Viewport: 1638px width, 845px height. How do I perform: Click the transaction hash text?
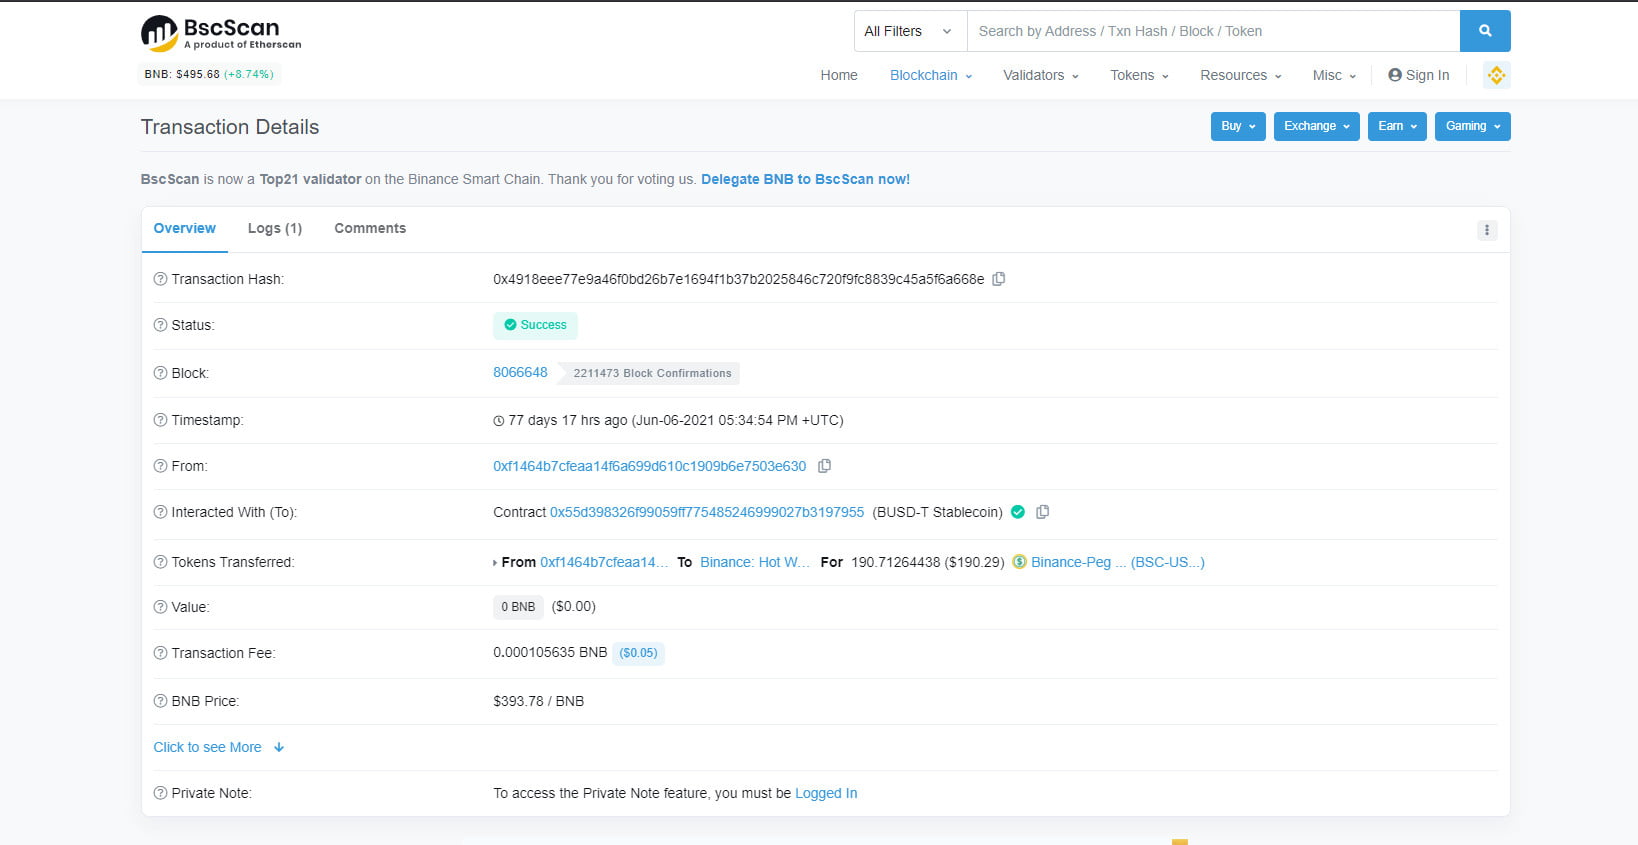tap(738, 279)
